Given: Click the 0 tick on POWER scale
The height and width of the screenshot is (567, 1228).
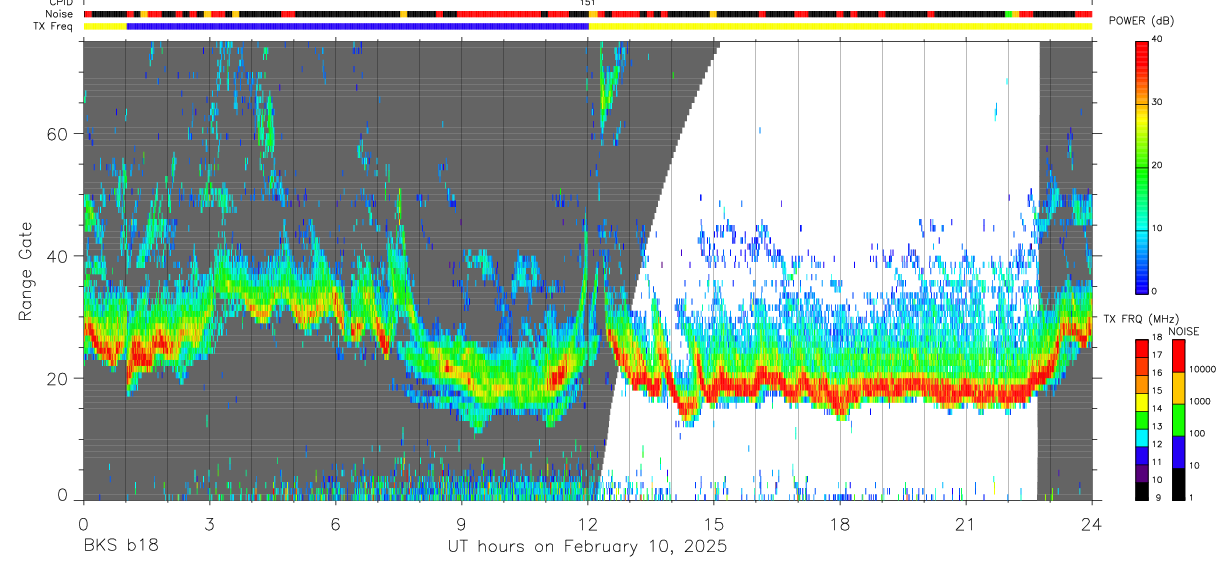Looking at the screenshot, I should pyautogui.click(x=1155, y=291).
